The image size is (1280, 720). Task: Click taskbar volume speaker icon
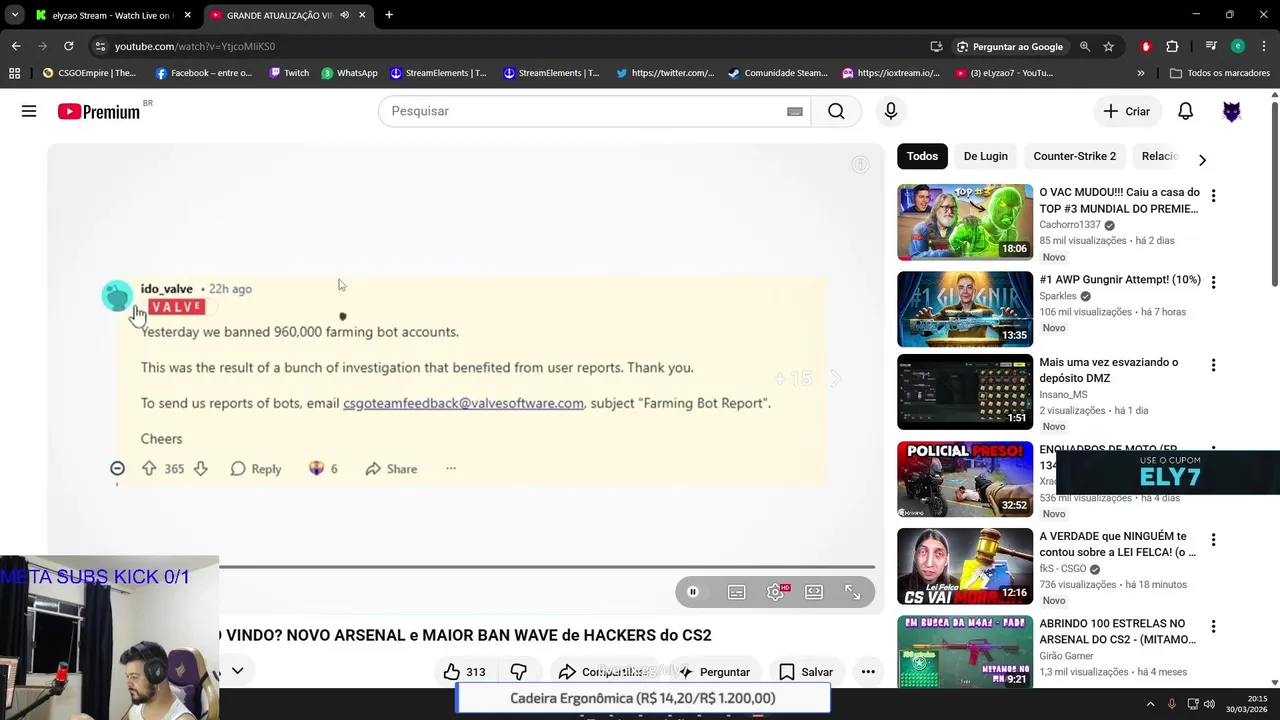(1209, 704)
